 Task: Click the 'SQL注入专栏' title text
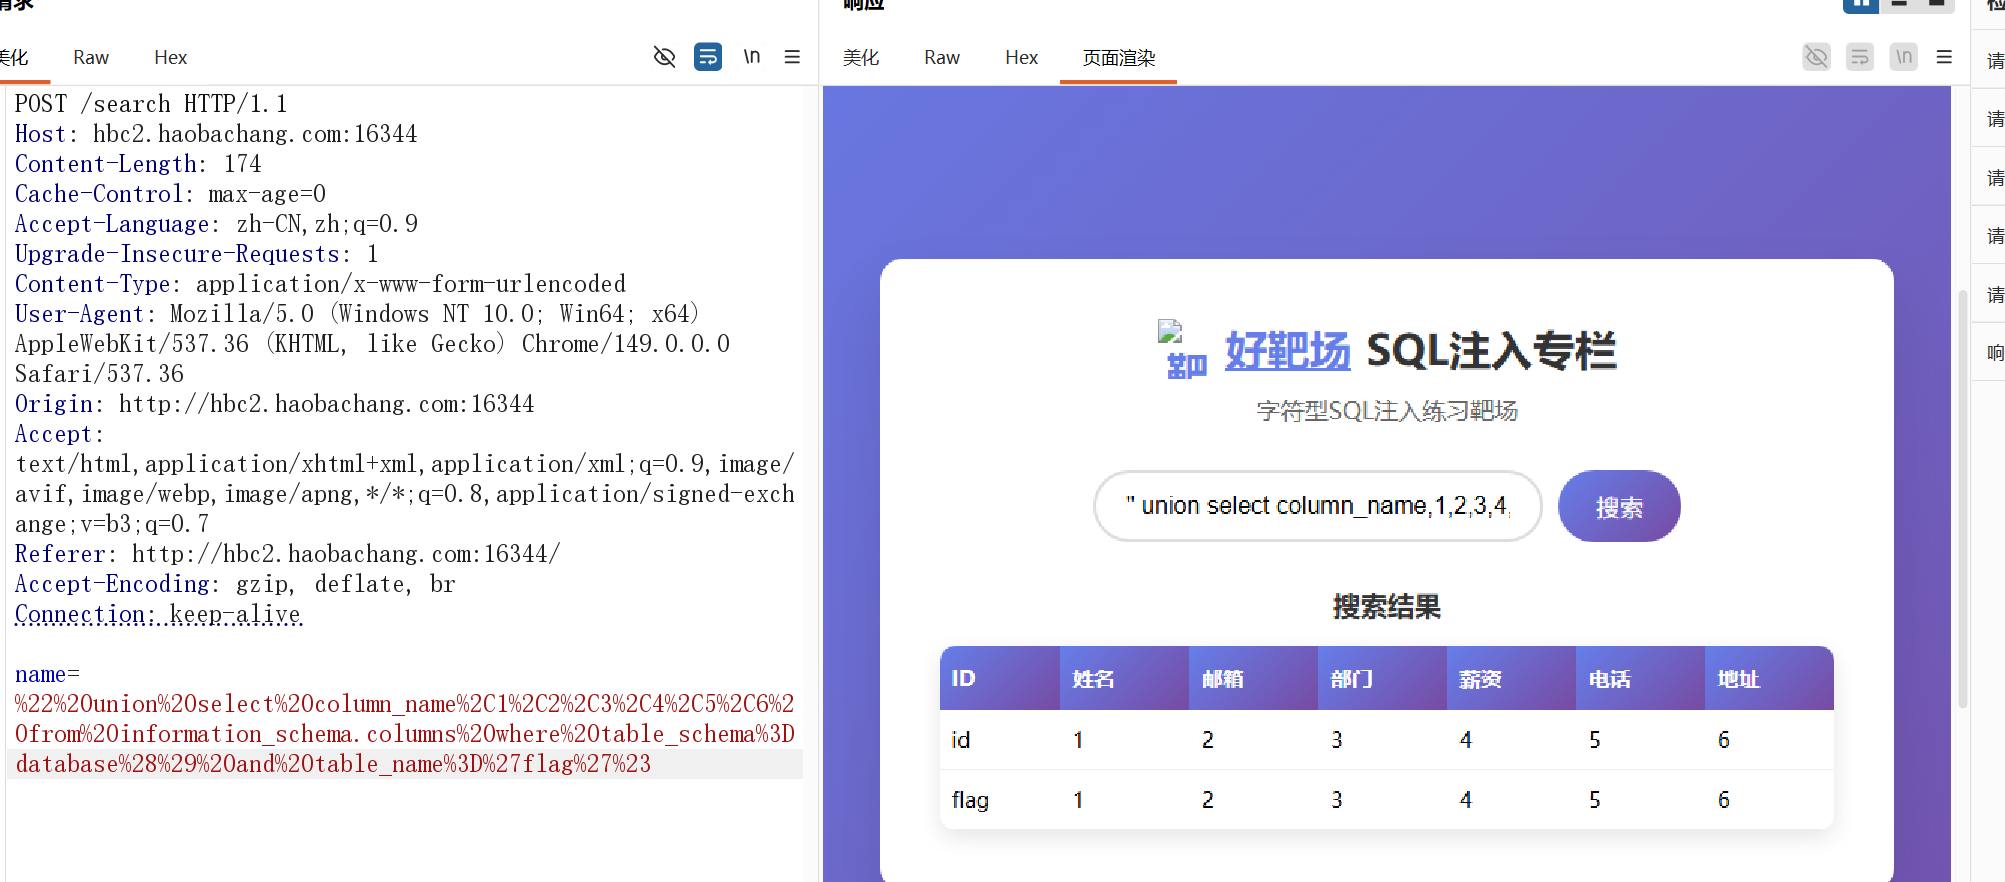click(x=1491, y=351)
